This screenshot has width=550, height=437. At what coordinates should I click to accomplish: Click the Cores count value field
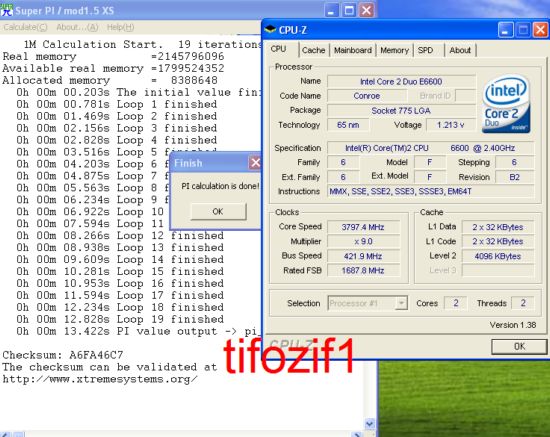point(455,303)
